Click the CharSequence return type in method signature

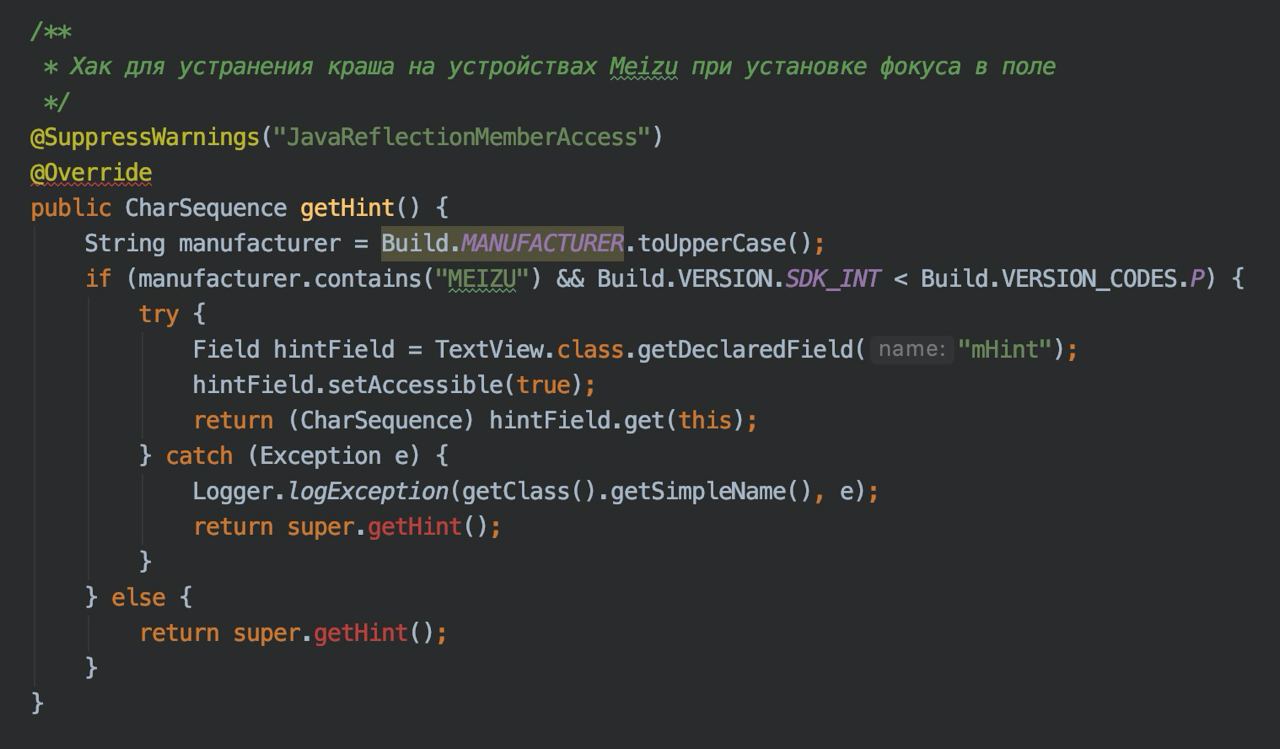(206, 208)
